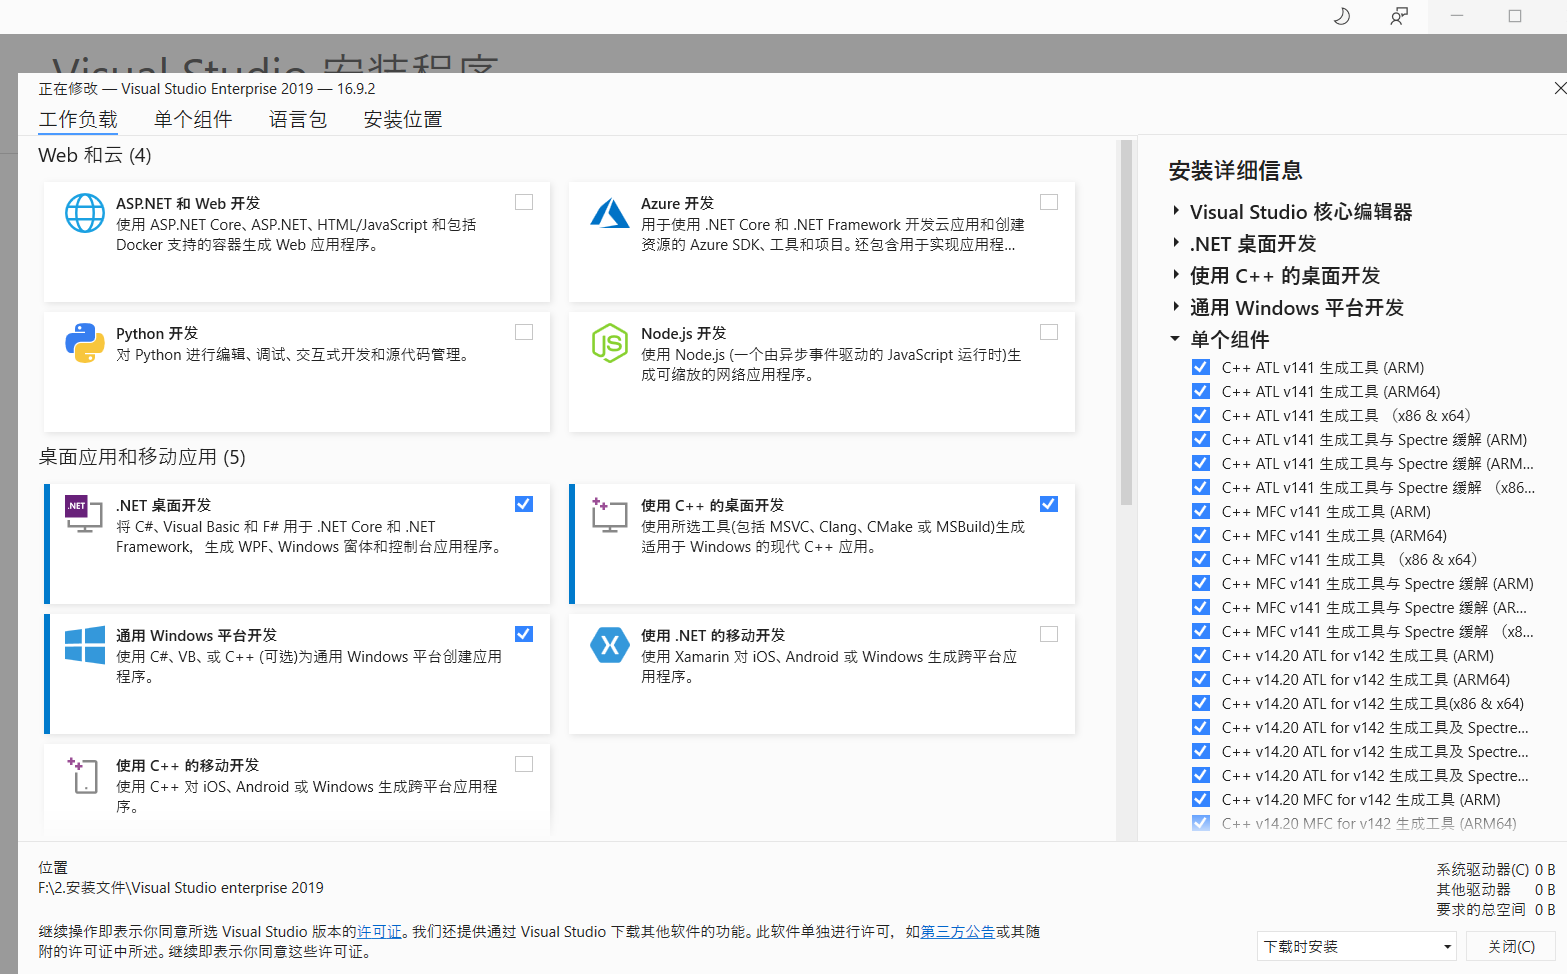1567x974 pixels.
Task: Uncheck C++ v14.20 ATL for v142 生成工具 (ARM)
Action: [x=1201, y=655]
